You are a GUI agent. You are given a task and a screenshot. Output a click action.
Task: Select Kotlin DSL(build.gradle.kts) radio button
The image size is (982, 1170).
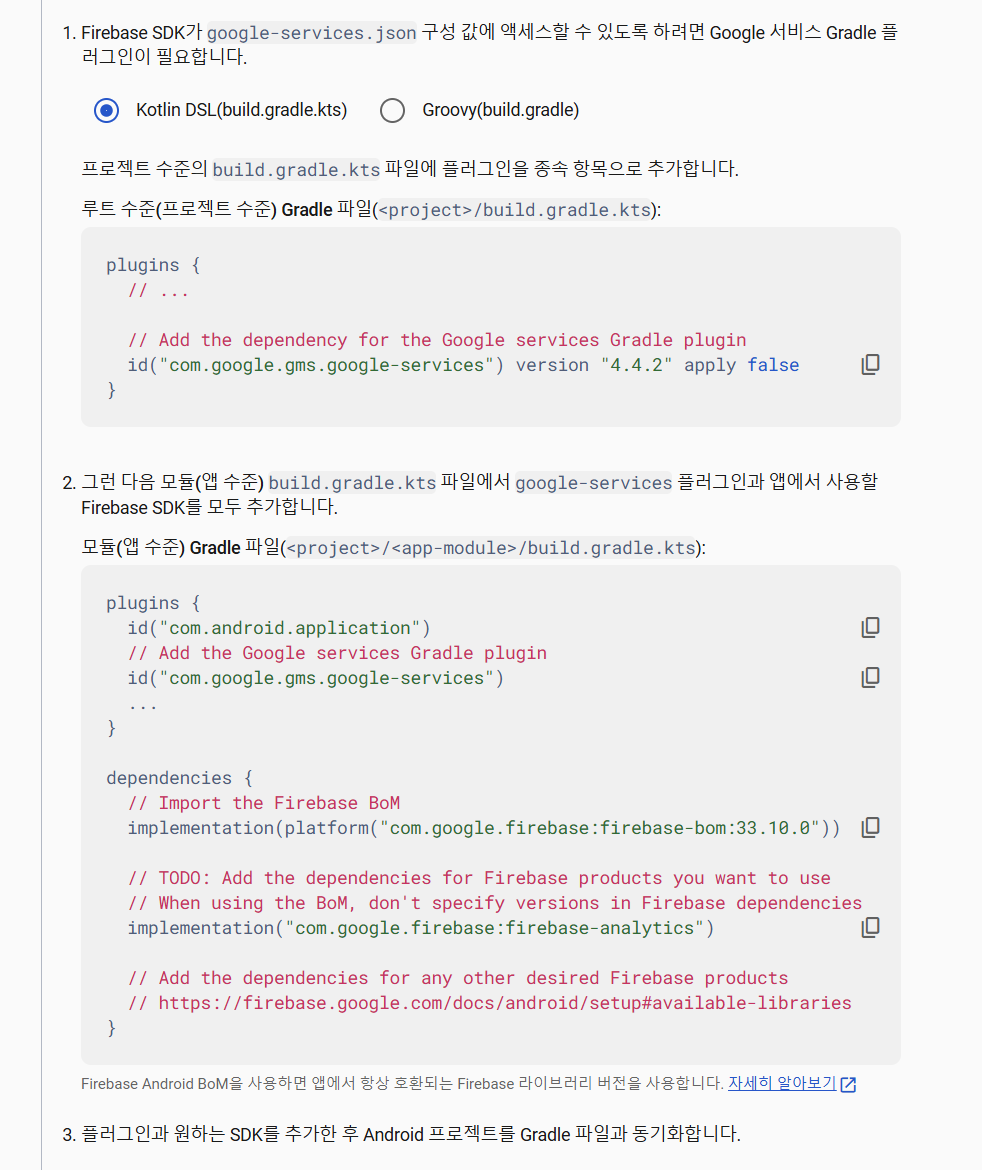(107, 110)
